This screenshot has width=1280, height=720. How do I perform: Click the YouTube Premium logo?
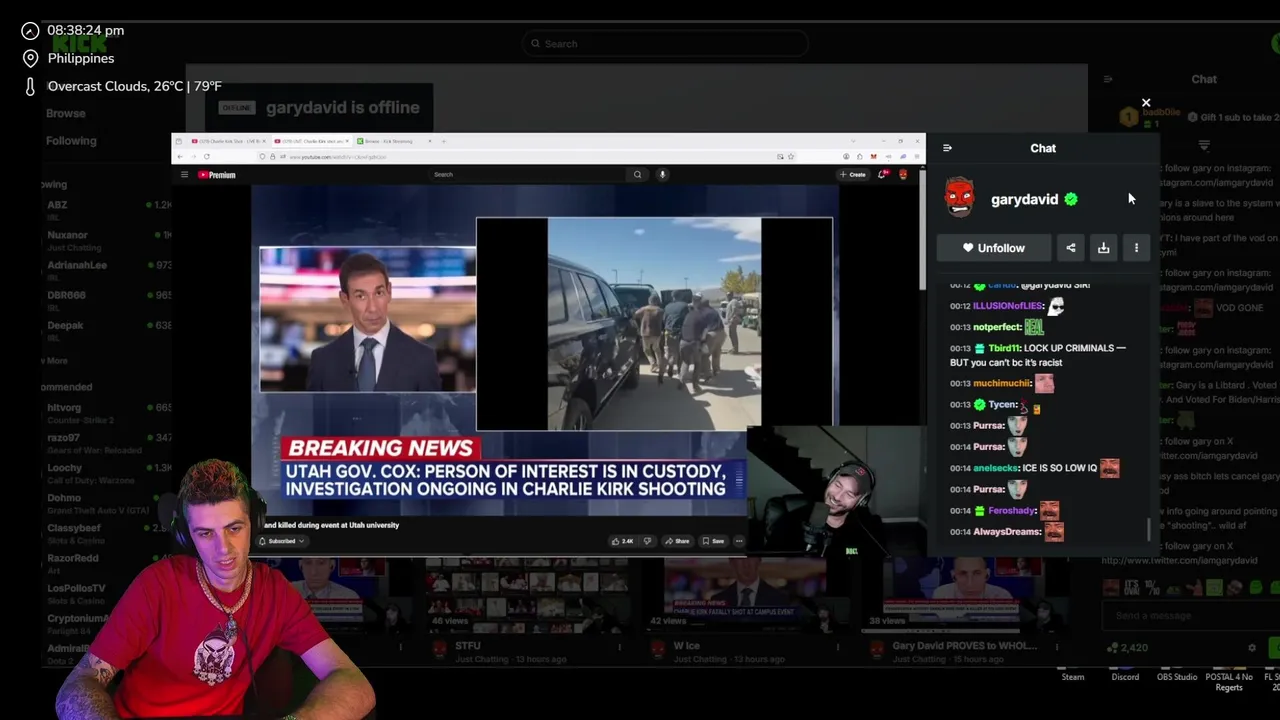[217, 175]
